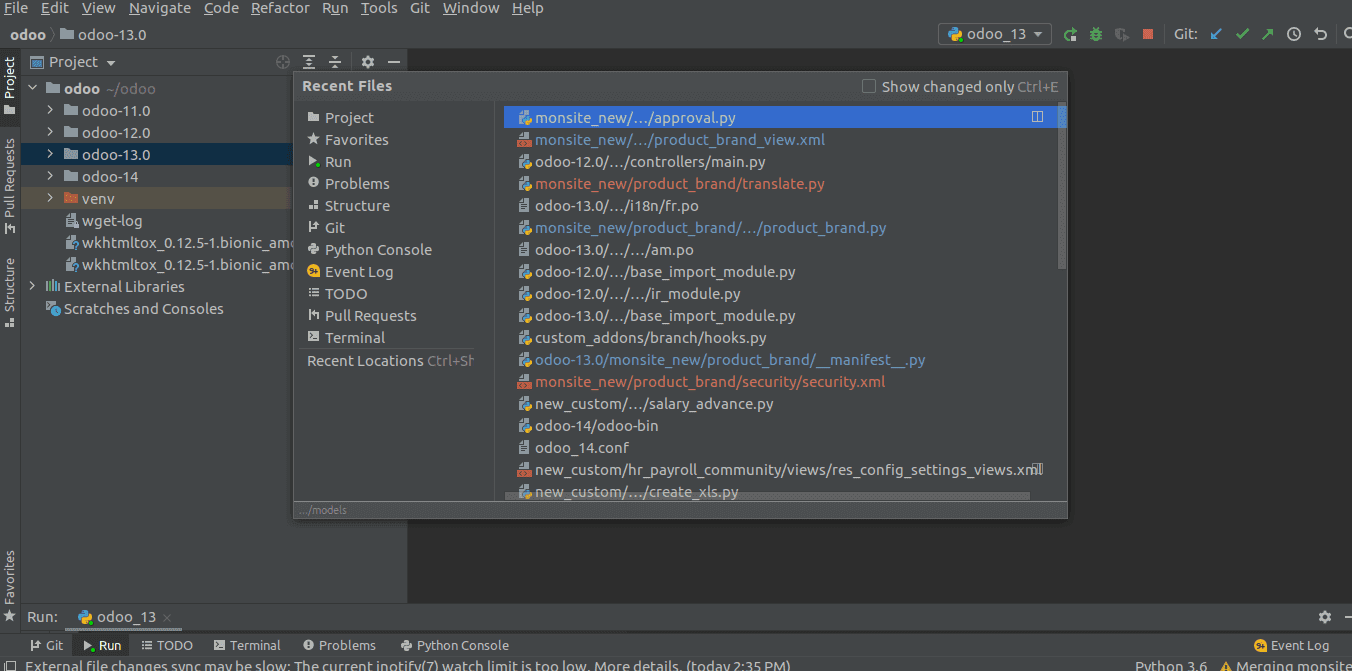The height and width of the screenshot is (671, 1352).
Task: Choose Pull Requests in the Recent Files list
Action: [370, 315]
